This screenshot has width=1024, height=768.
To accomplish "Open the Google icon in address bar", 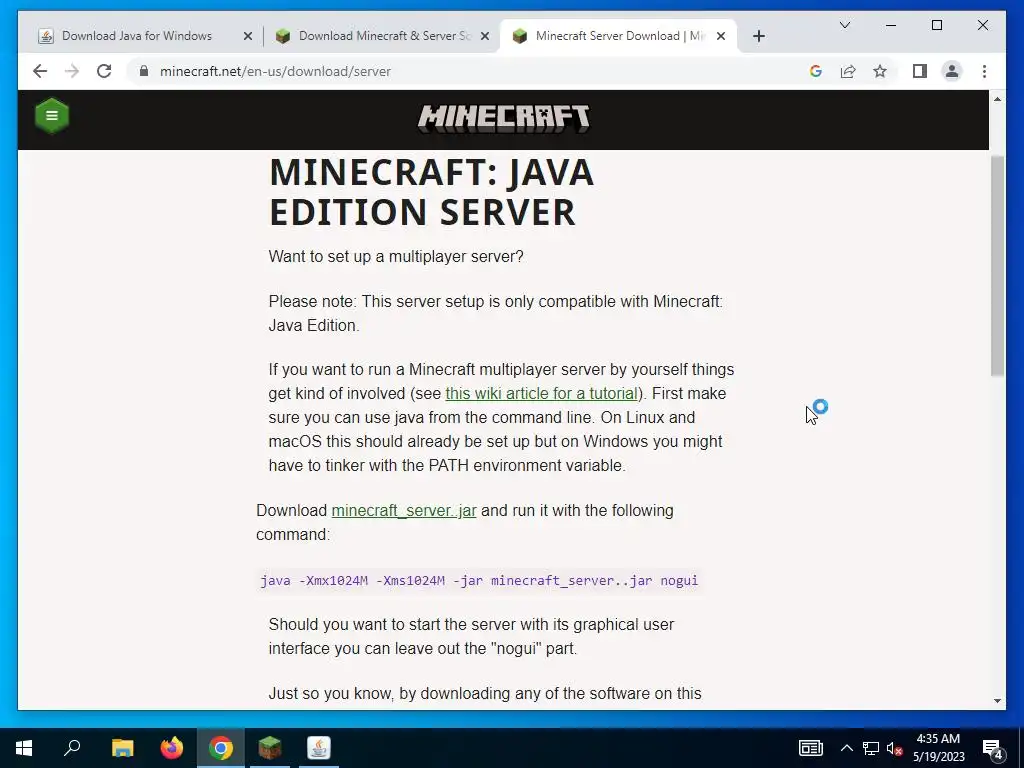I will (816, 71).
